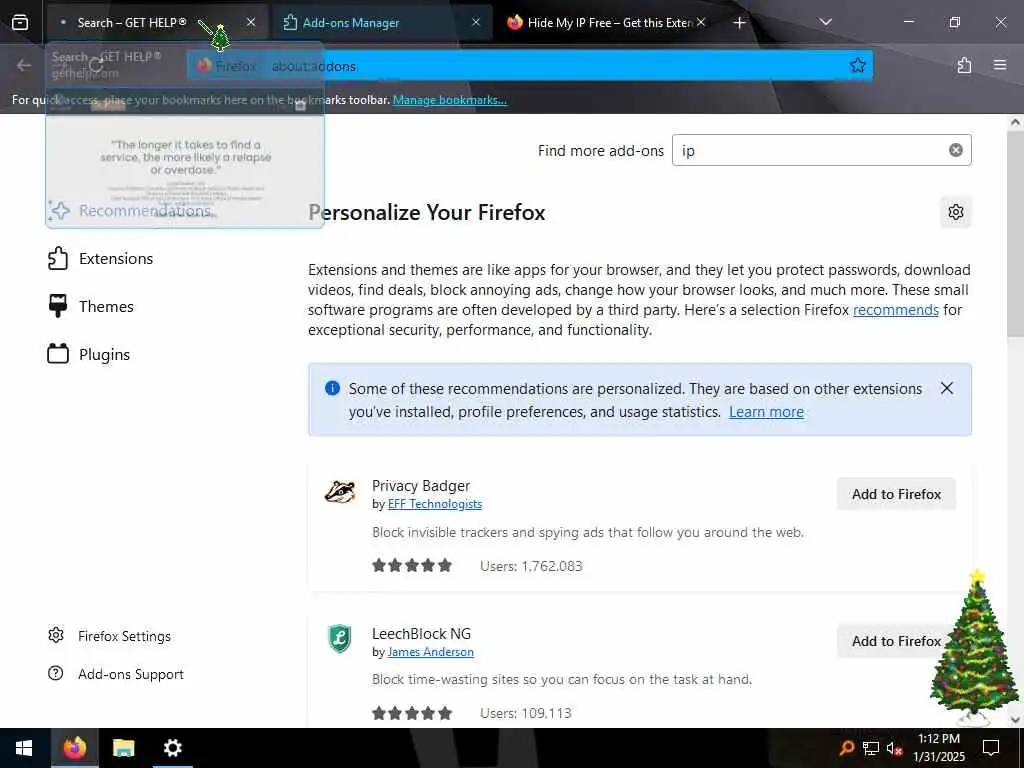Click the Privacy Badger extension name

pos(421,486)
